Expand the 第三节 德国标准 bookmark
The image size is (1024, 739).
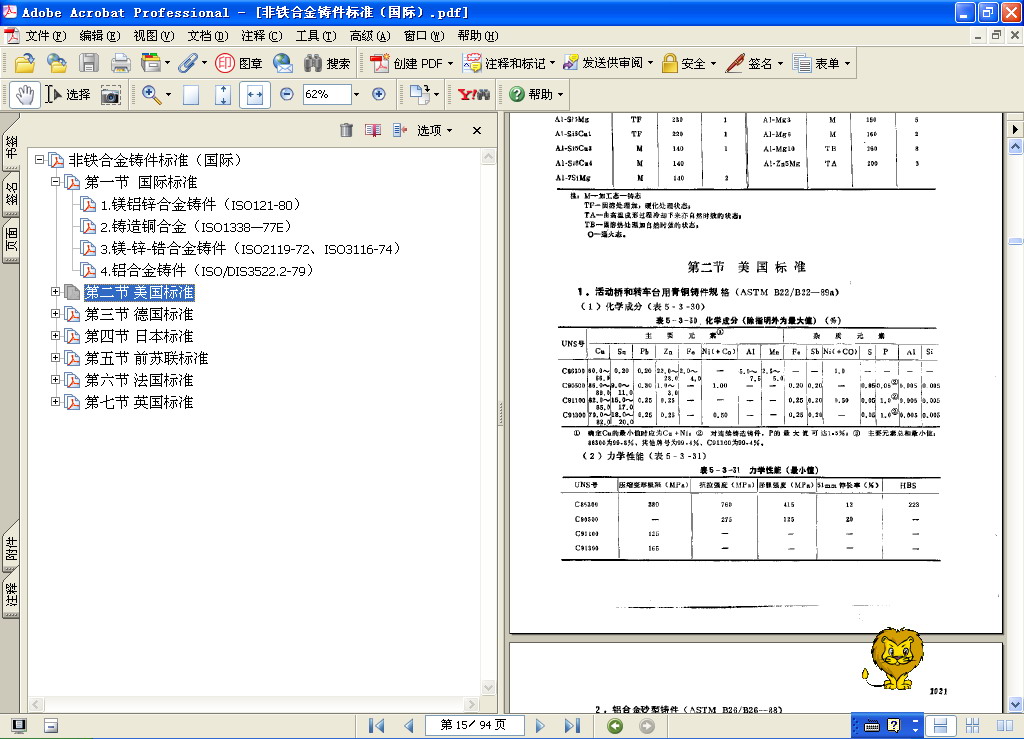point(56,314)
